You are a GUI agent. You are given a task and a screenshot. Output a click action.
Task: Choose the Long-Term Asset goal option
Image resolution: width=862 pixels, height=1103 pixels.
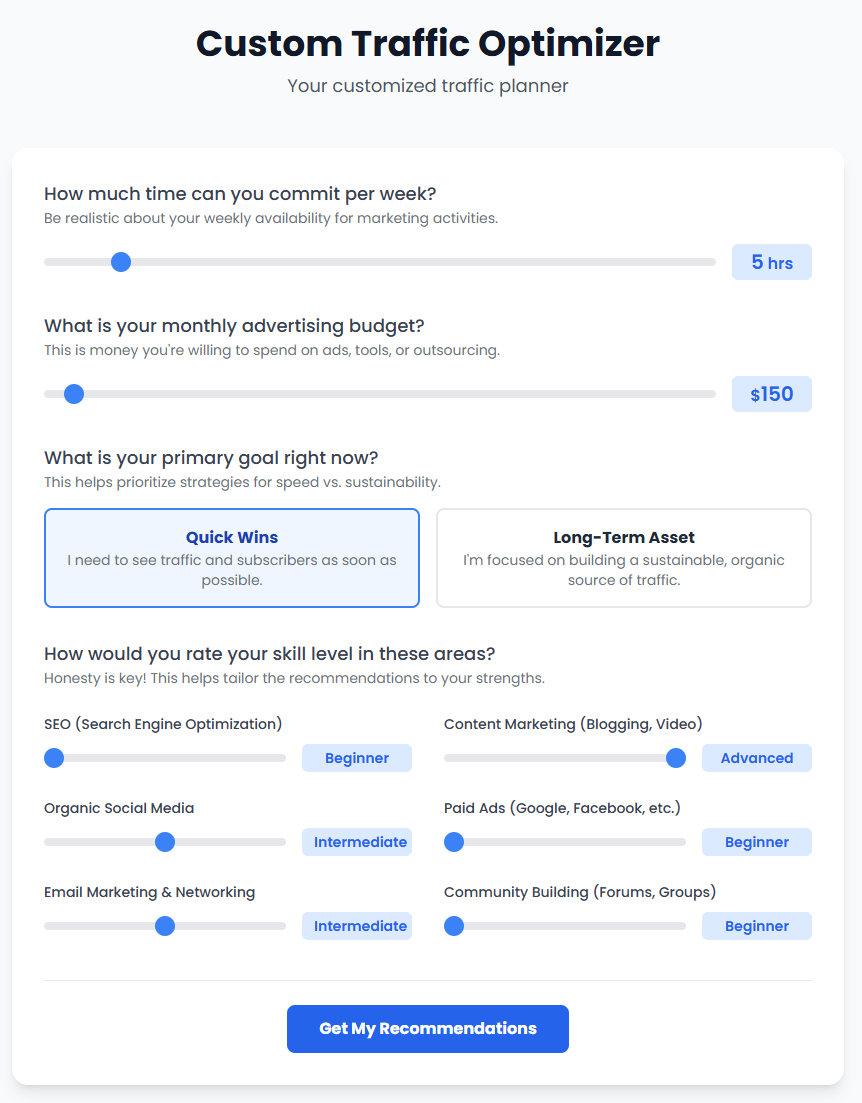(x=623, y=558)
